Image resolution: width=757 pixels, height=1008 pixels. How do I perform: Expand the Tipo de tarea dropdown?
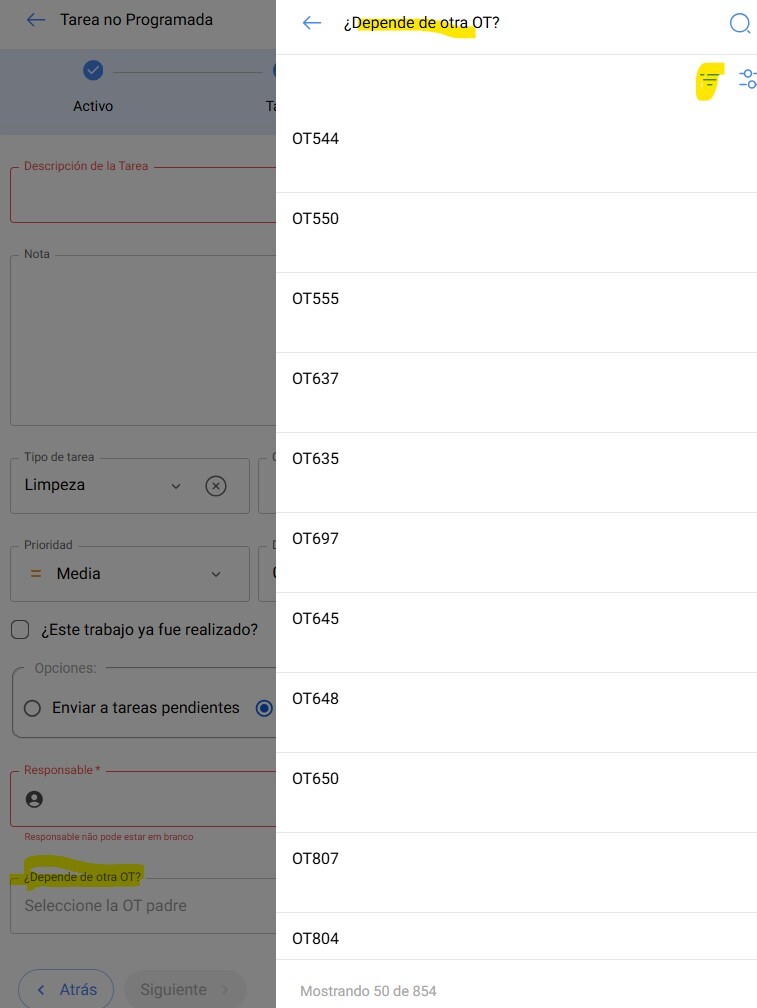[x=176, y=486]
